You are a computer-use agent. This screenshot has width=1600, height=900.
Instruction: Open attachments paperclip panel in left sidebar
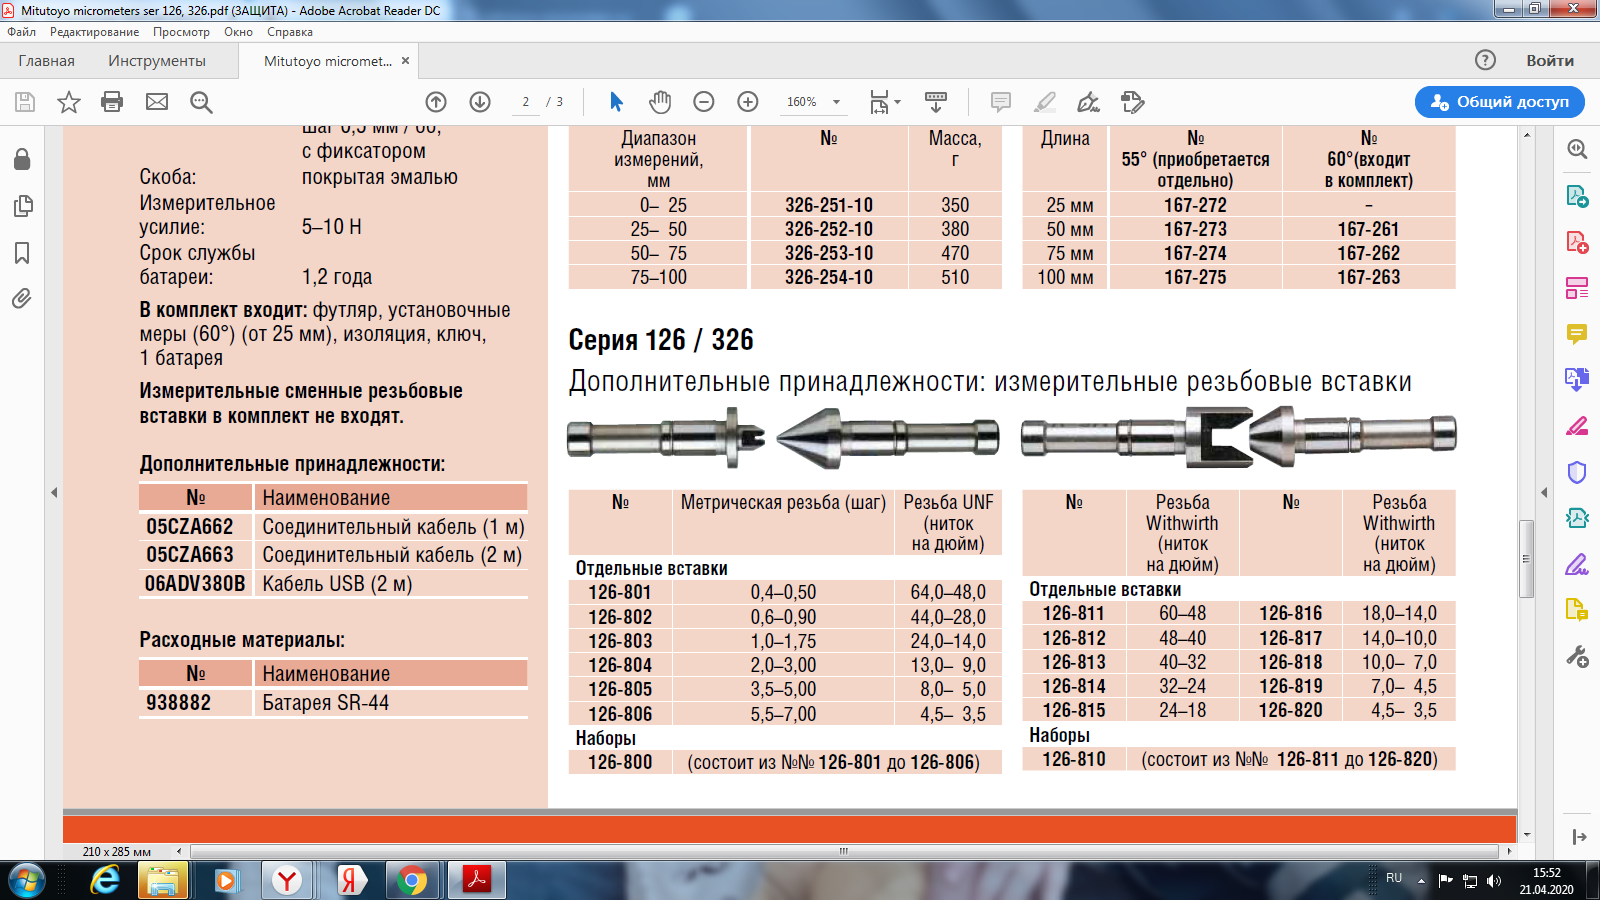22,298
